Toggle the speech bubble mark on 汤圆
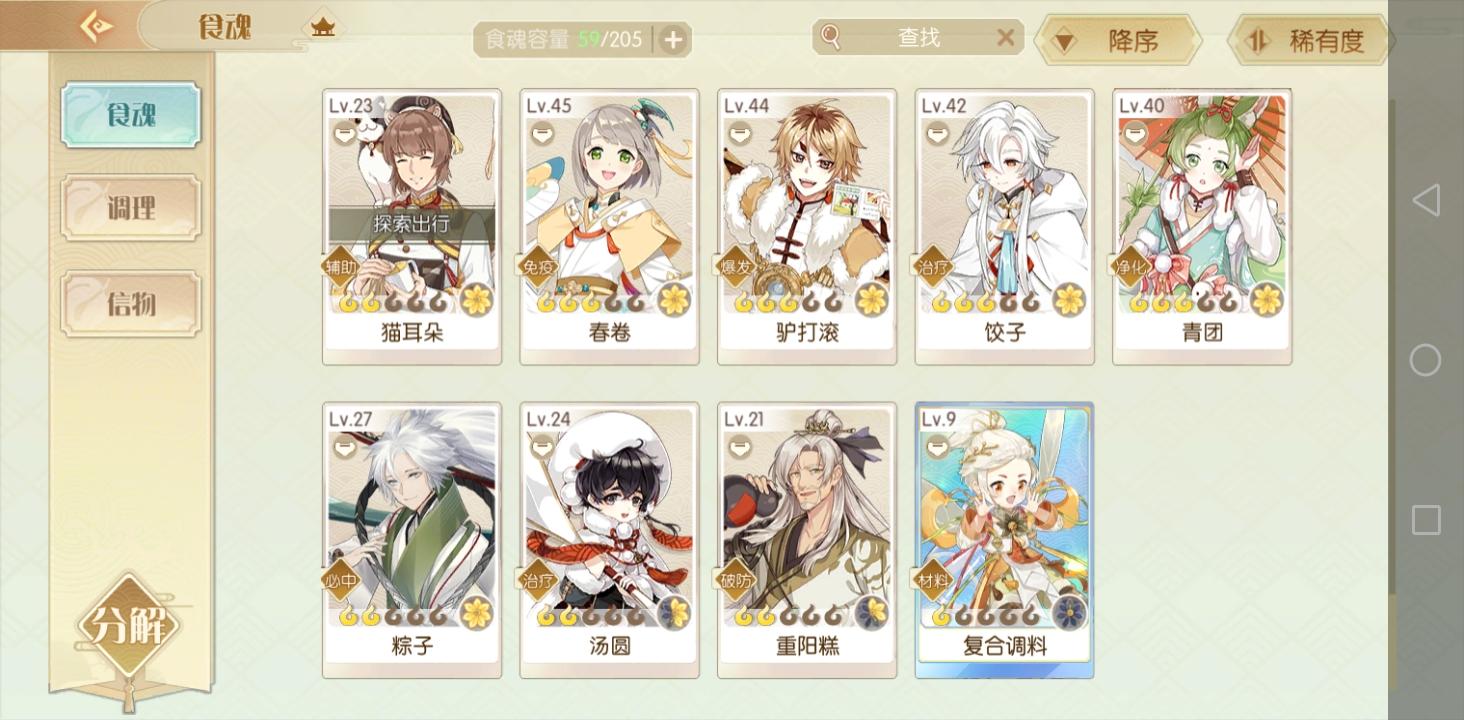The height and width of the screenshot is (720, 1464). (x=542, y=447)
